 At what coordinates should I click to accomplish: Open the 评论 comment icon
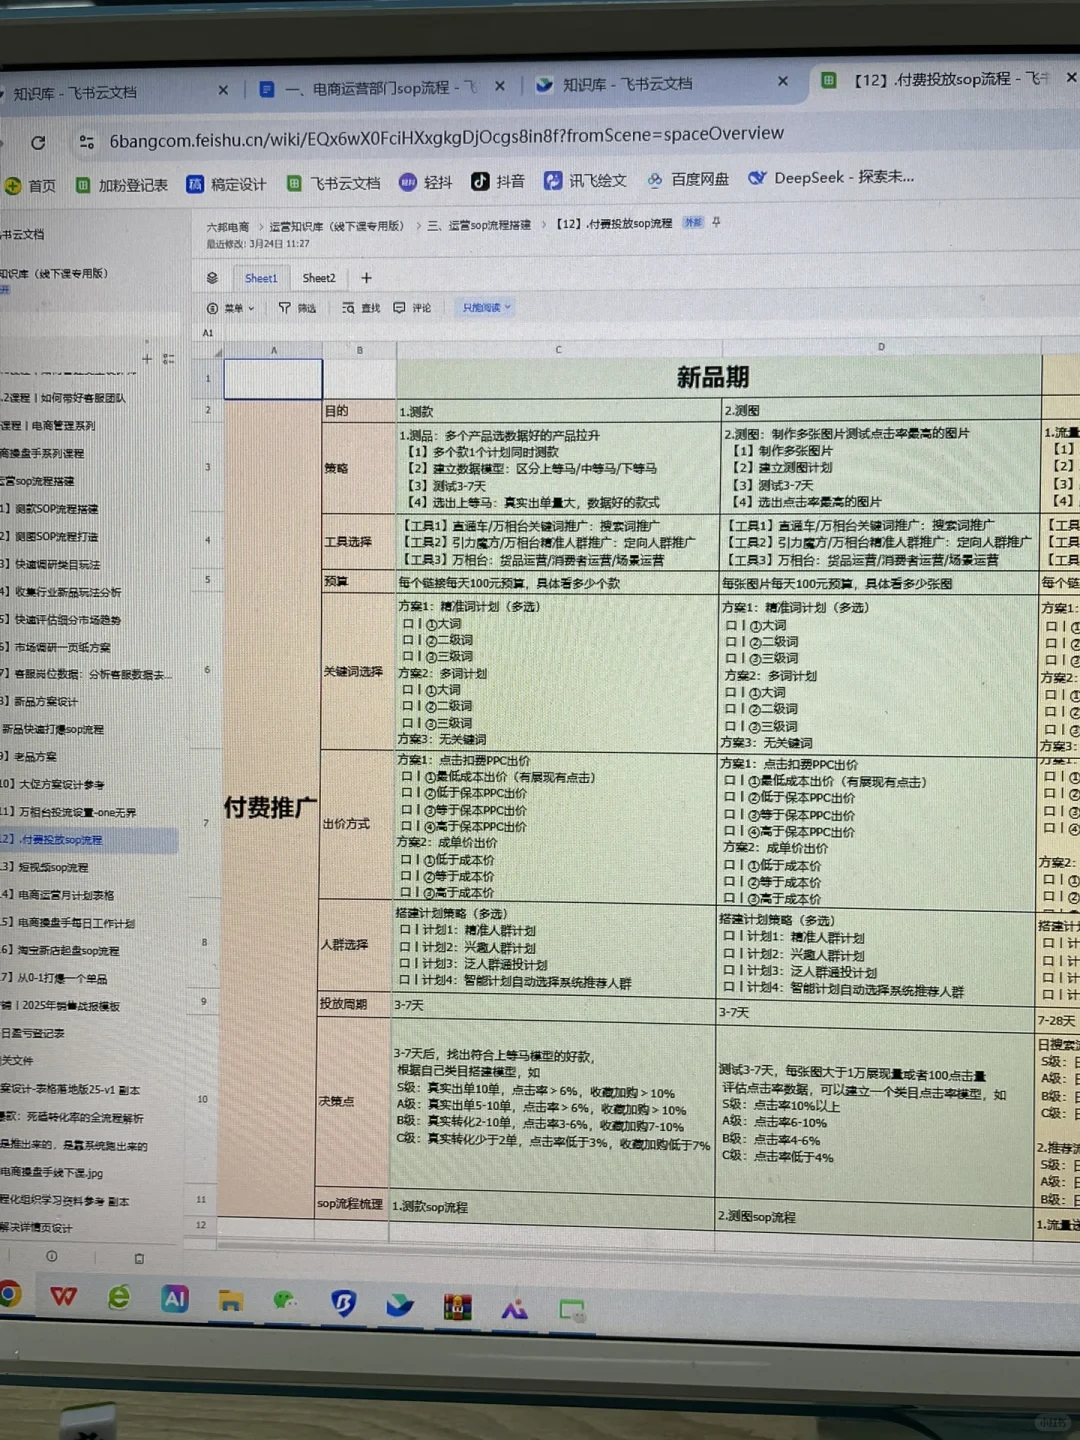(400, 308)
